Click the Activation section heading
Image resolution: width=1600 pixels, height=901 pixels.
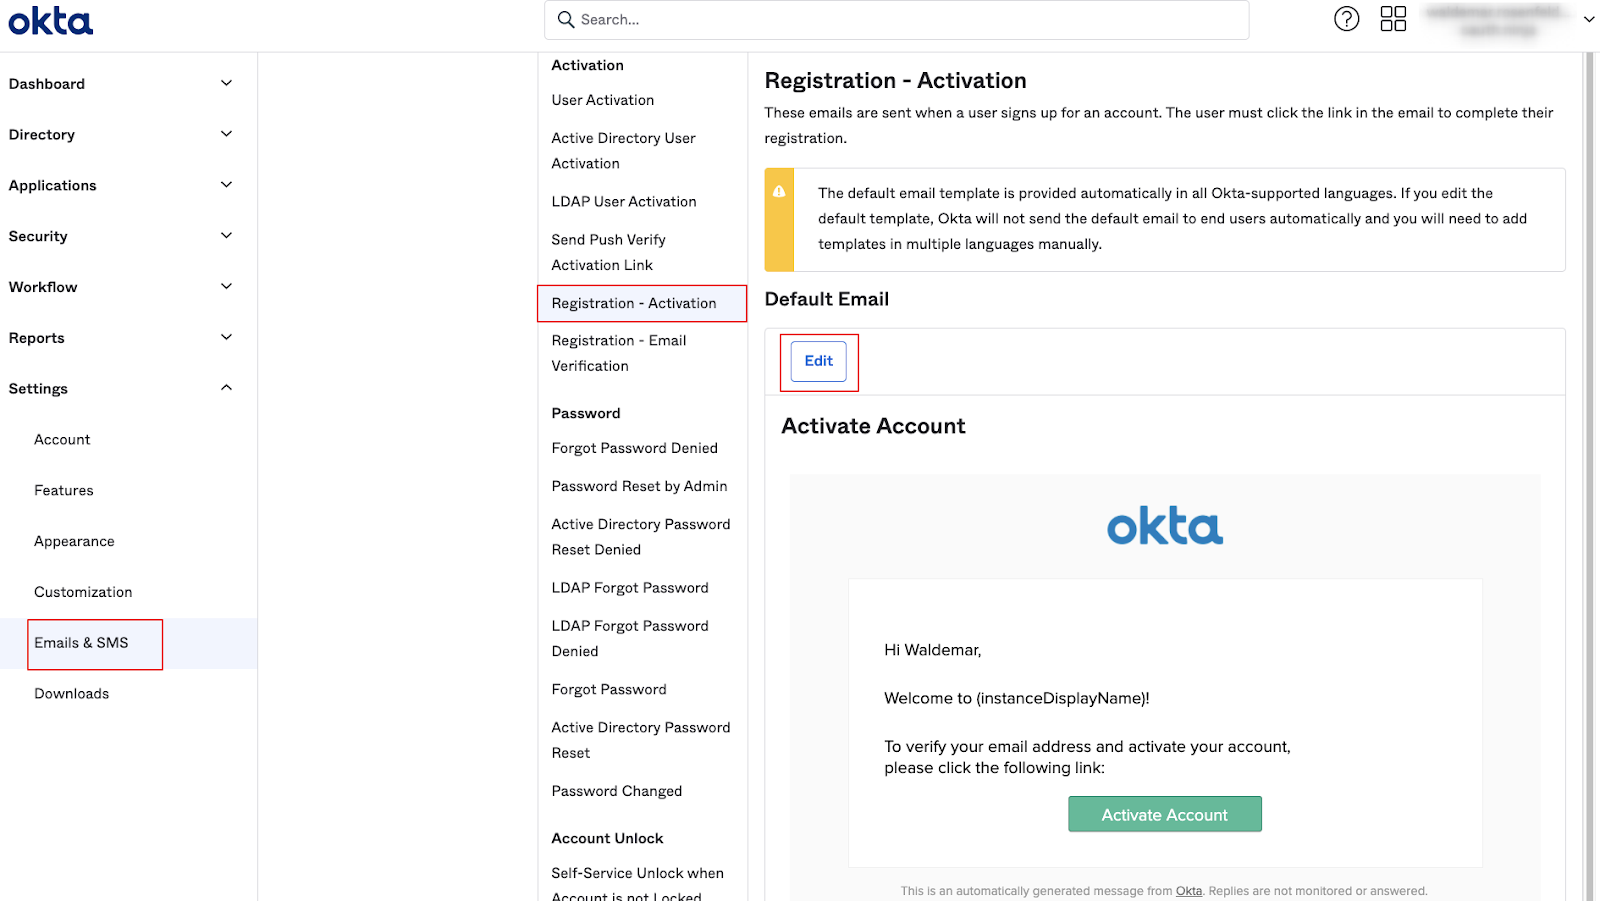(x=588, y=65)
